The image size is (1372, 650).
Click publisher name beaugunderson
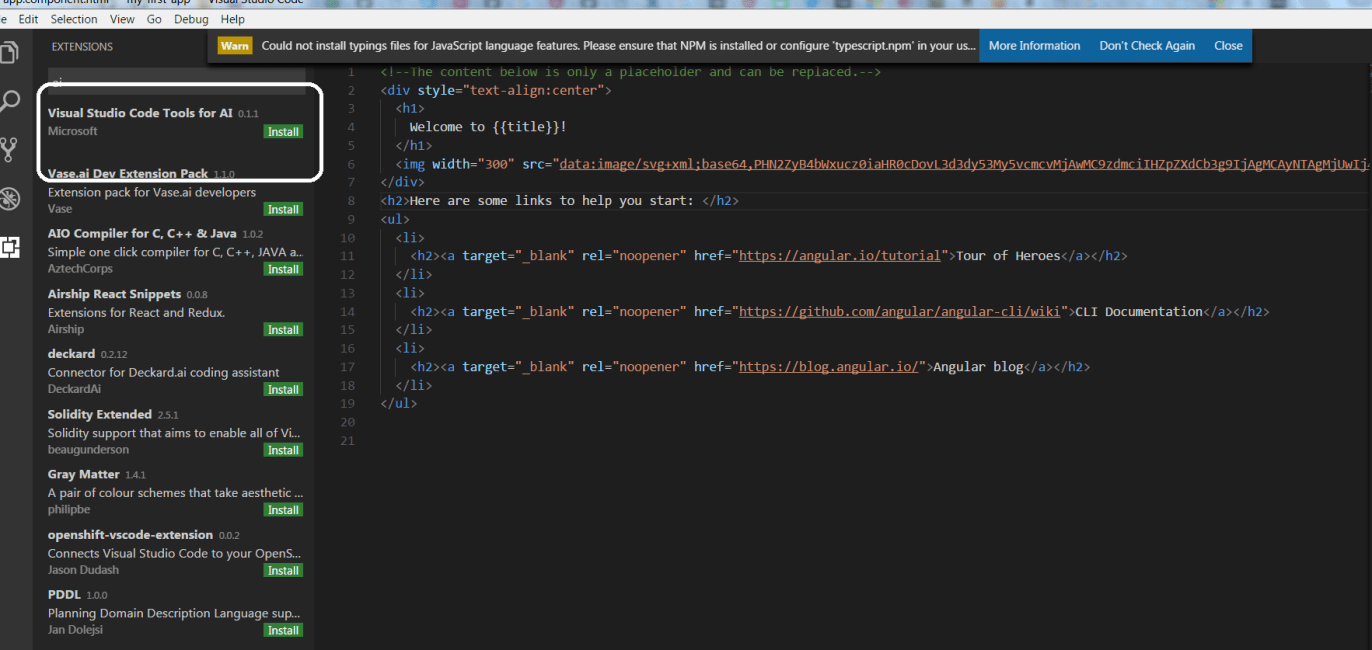pos(88,449)
